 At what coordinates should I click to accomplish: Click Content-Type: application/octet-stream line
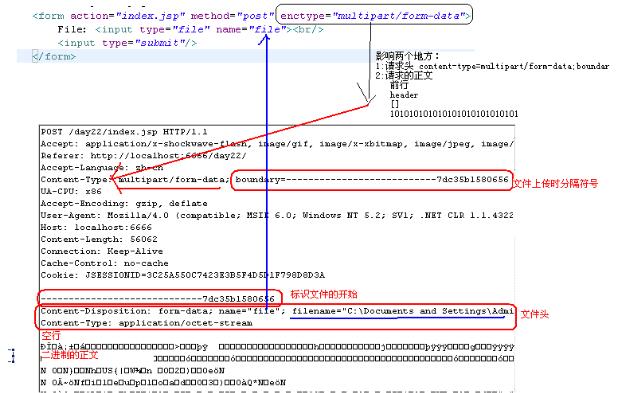tap(146, 323)
